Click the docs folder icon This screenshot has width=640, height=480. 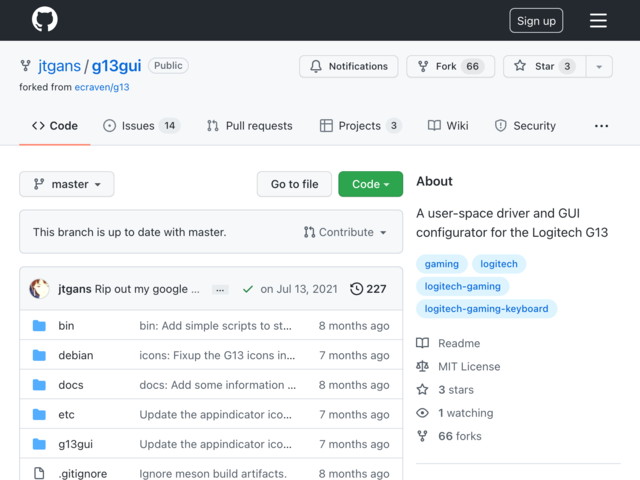point(39,385)
